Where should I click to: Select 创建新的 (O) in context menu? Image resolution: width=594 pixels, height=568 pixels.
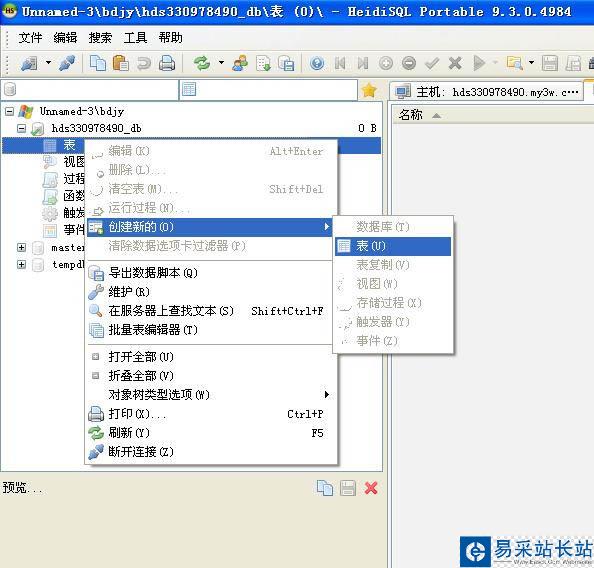(209, 227)
